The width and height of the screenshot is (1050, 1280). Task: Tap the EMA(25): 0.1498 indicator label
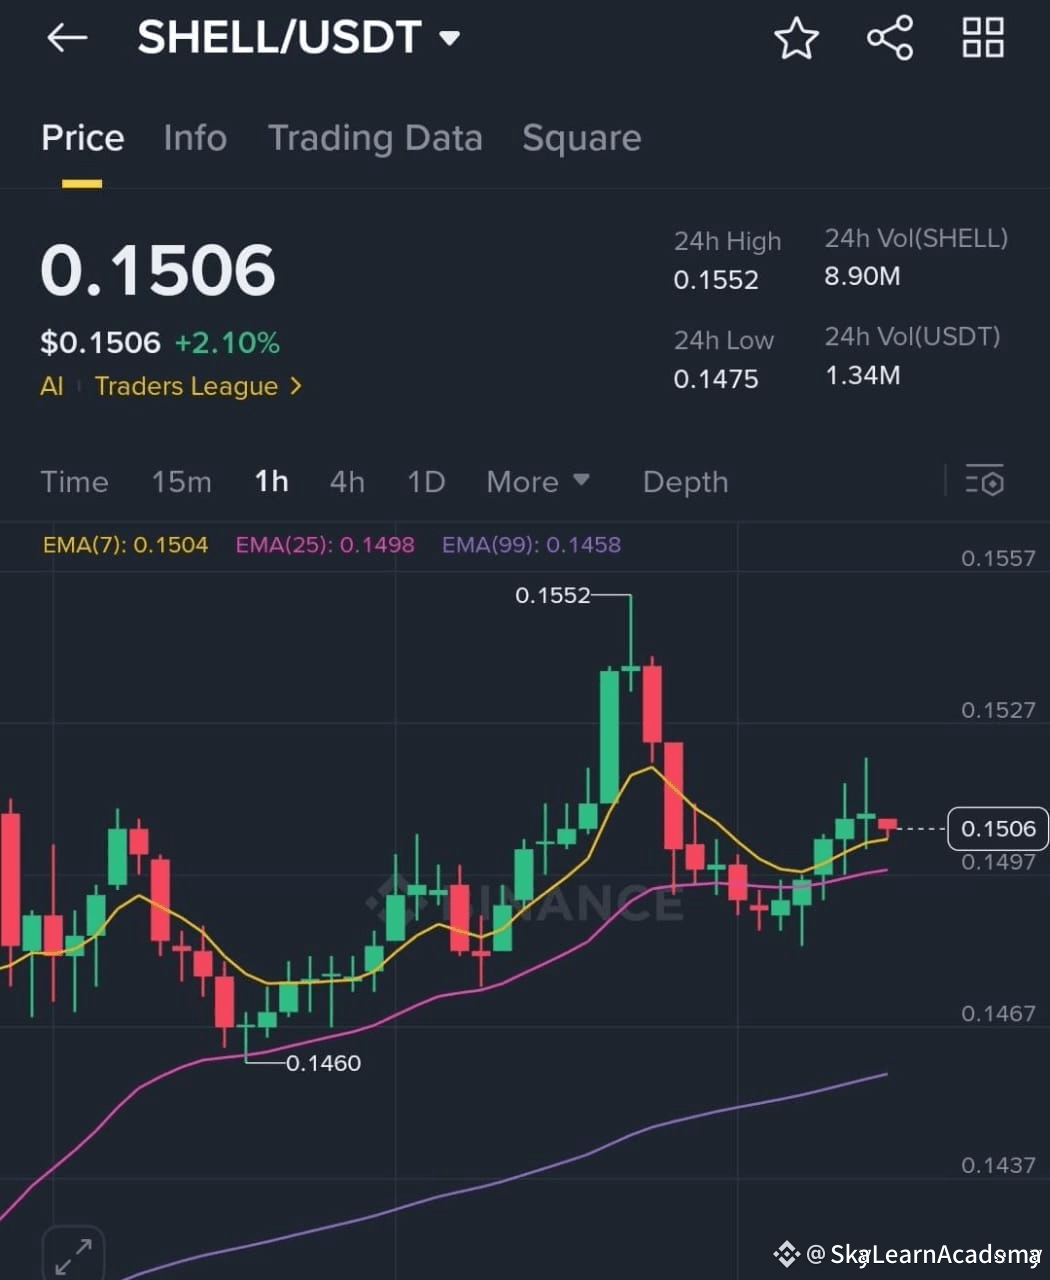[x=325, y=545]
